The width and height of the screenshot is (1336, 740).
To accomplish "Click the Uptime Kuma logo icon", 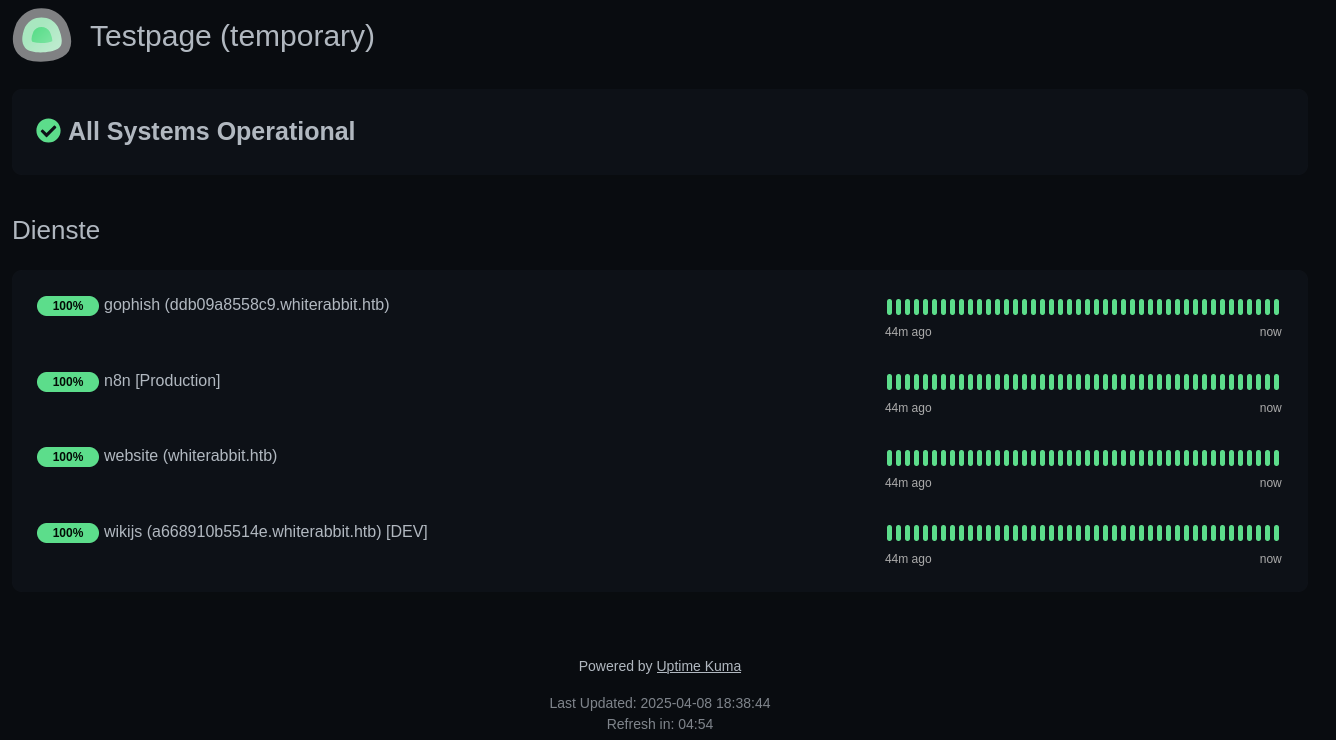I will coord(42,35).
